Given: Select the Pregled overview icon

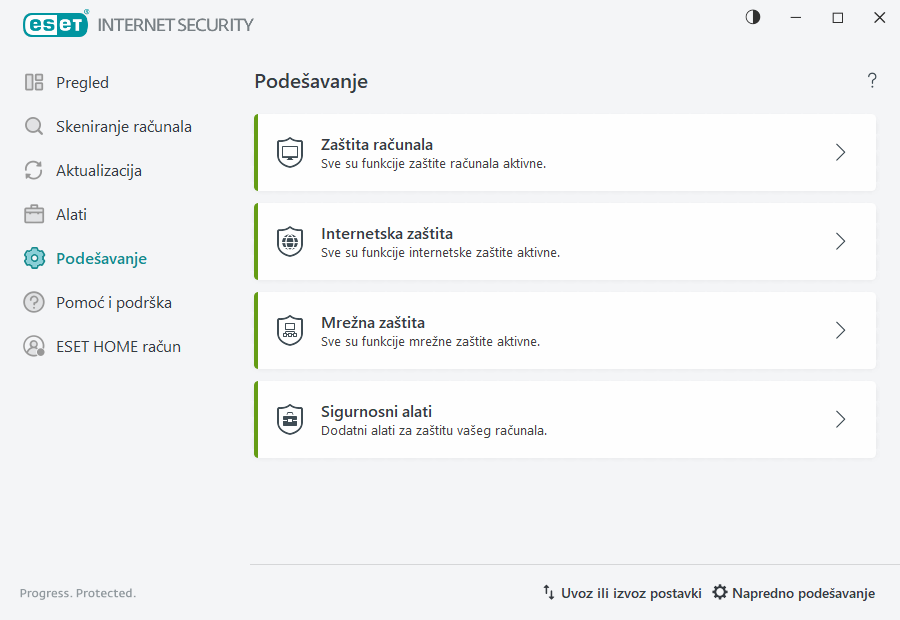Looking at the screenshot, I should [34, 82].
